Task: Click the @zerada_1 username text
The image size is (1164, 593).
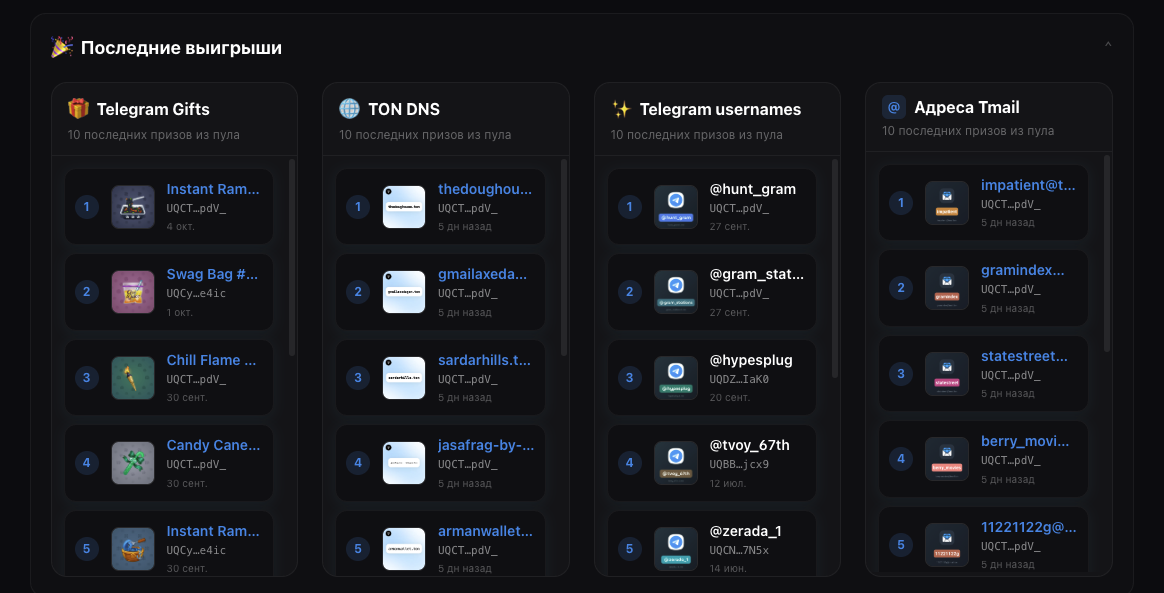Action: (745, 531)
